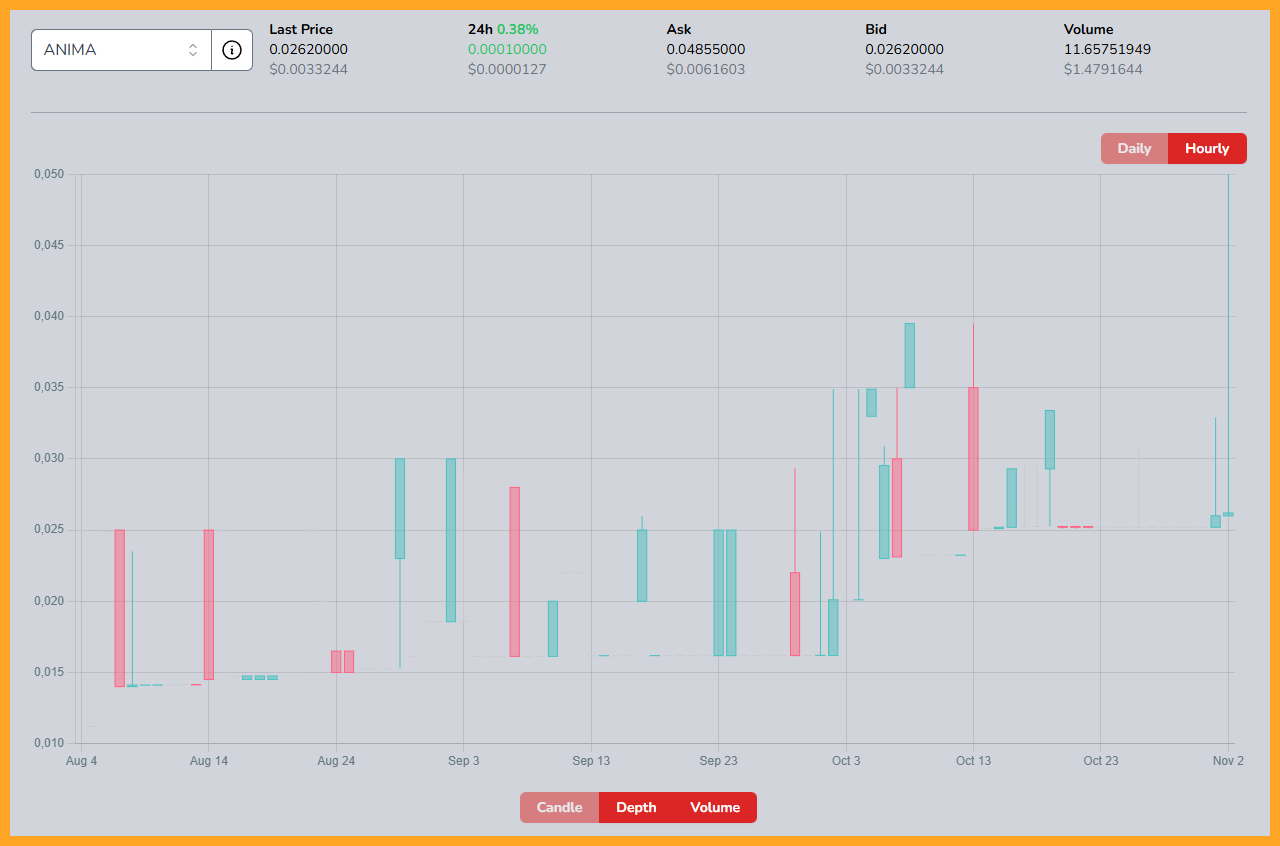
Task: Show the Volume chart tab
Action: pos(715,807)
